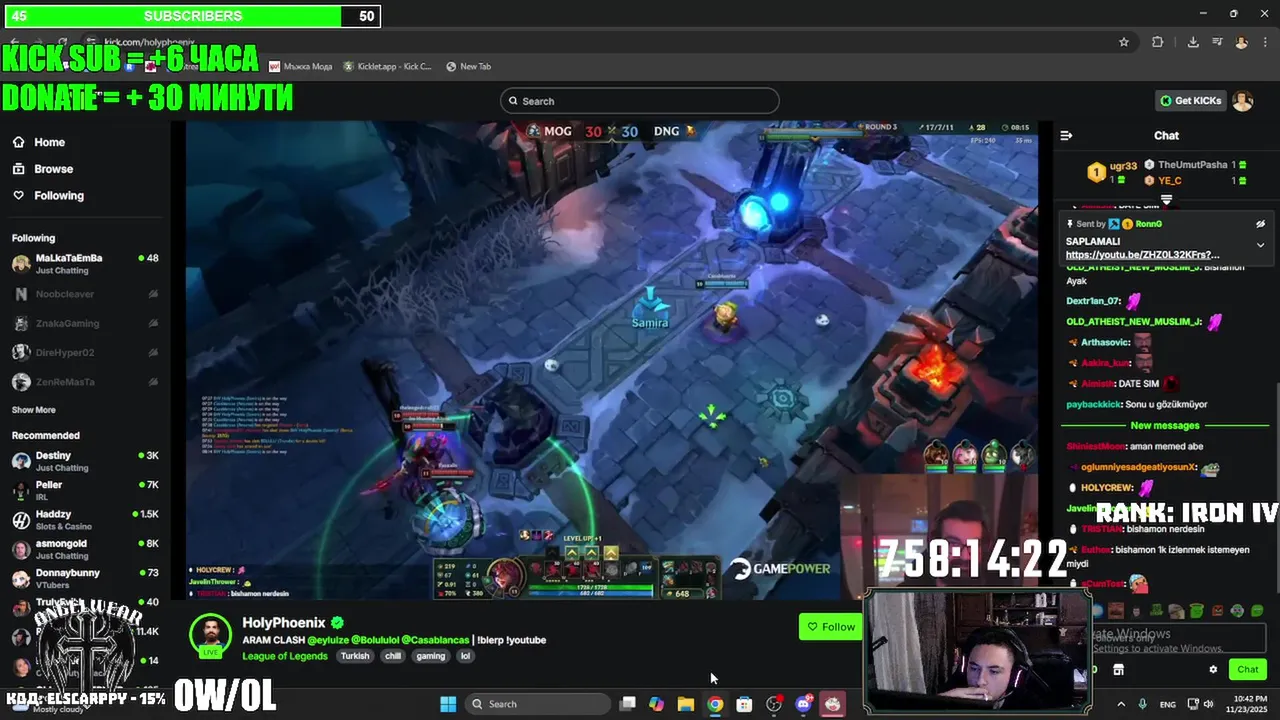
Task: Expand the gift leaderboard handle
Action: (1166, 201)
